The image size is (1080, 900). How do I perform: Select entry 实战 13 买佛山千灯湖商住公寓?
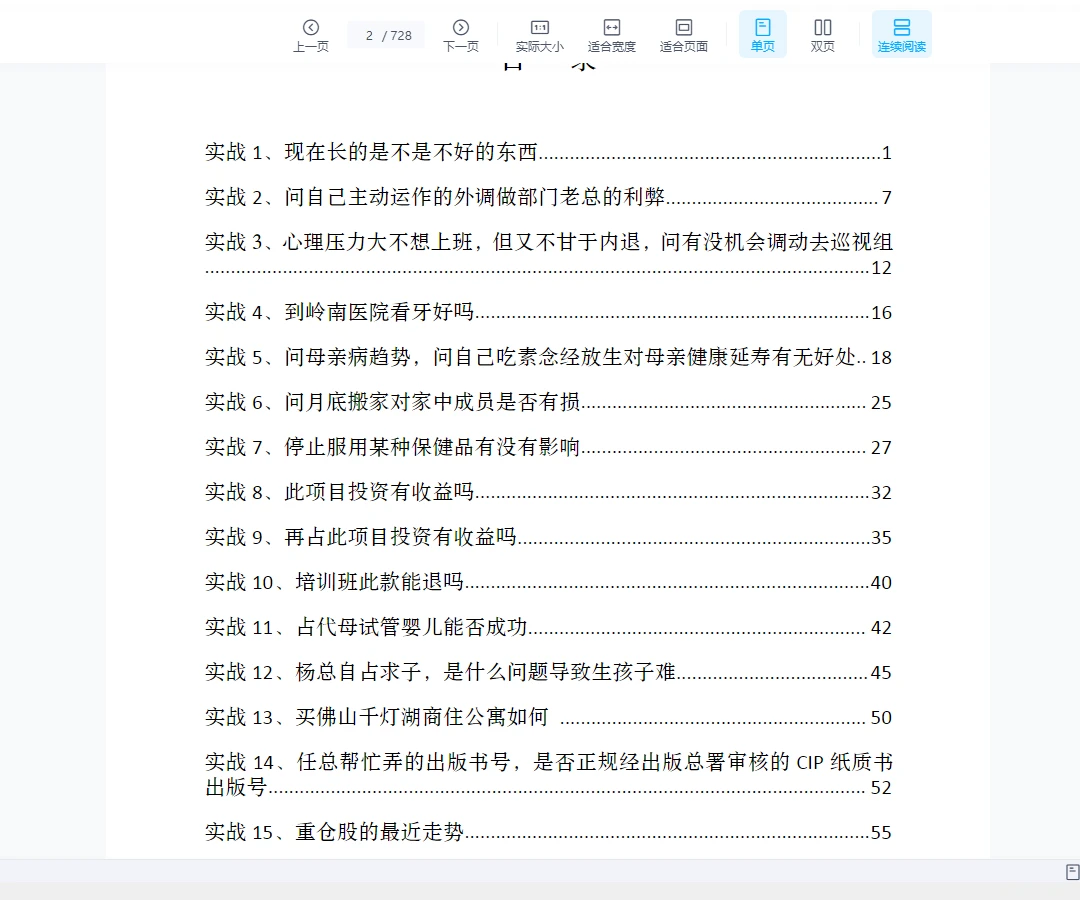point(548,718)
